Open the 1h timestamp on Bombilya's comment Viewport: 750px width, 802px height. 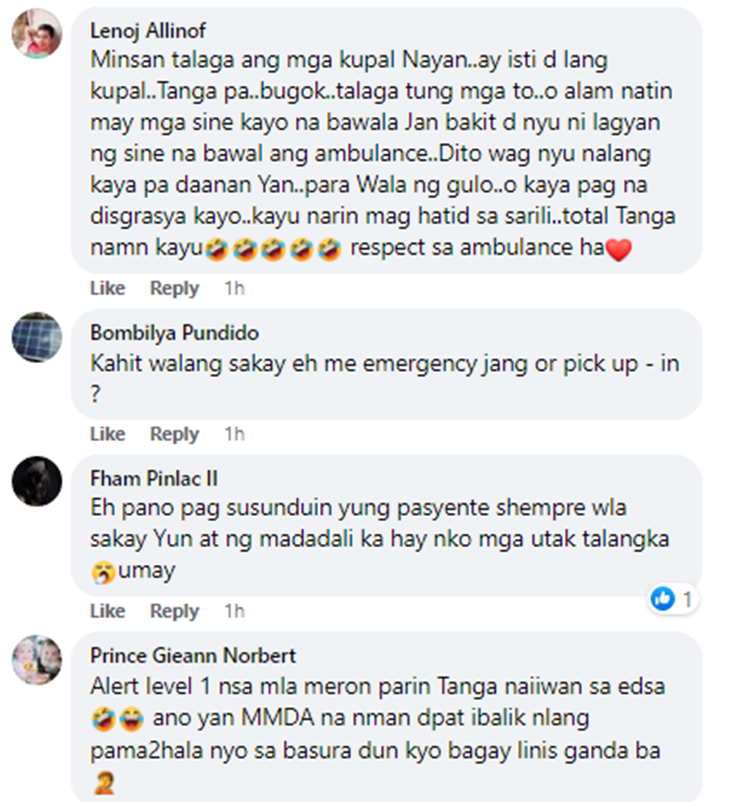coord(234,434)
